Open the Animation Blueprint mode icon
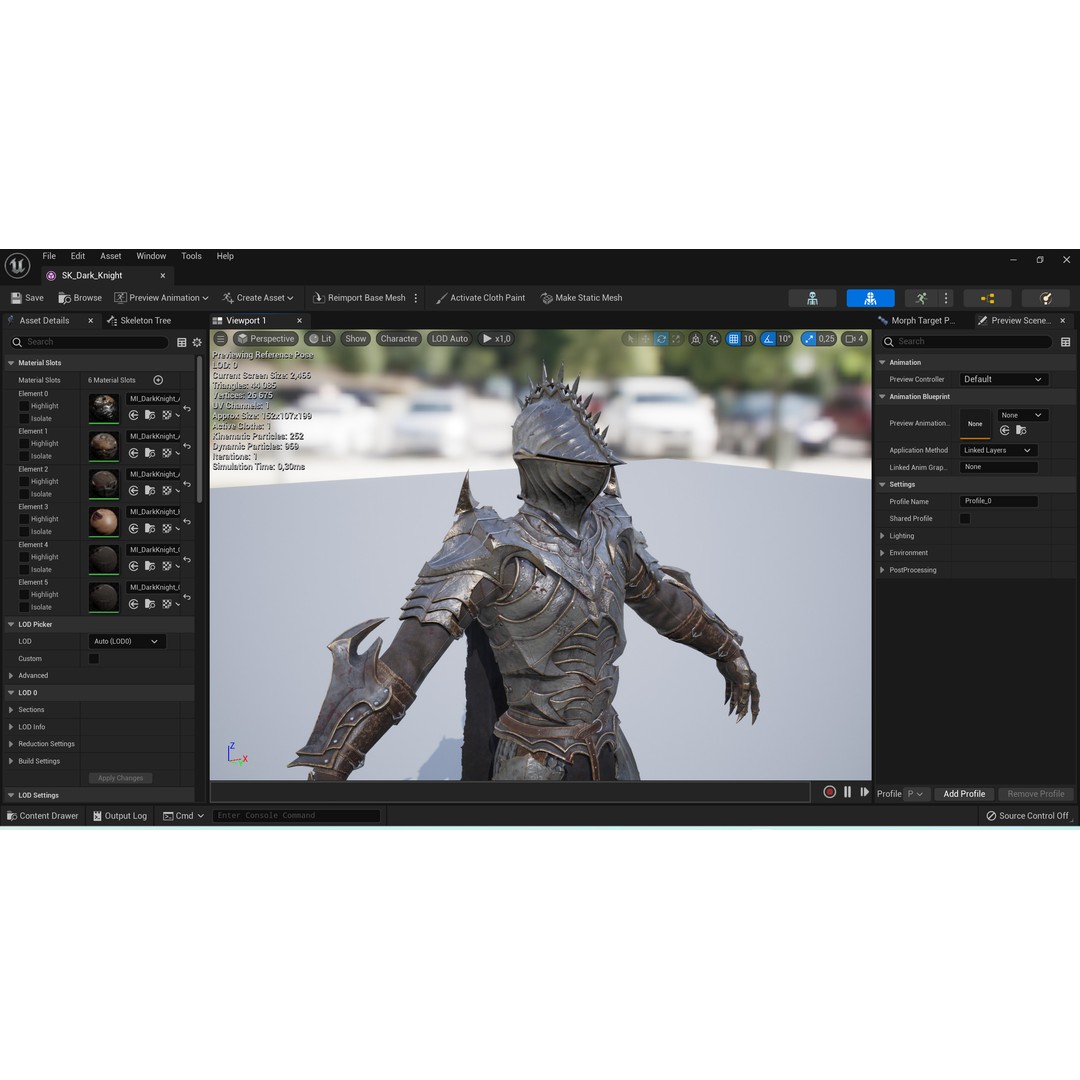Image resolution: width=1080 pixels, height=1080 pixels. 987,298
